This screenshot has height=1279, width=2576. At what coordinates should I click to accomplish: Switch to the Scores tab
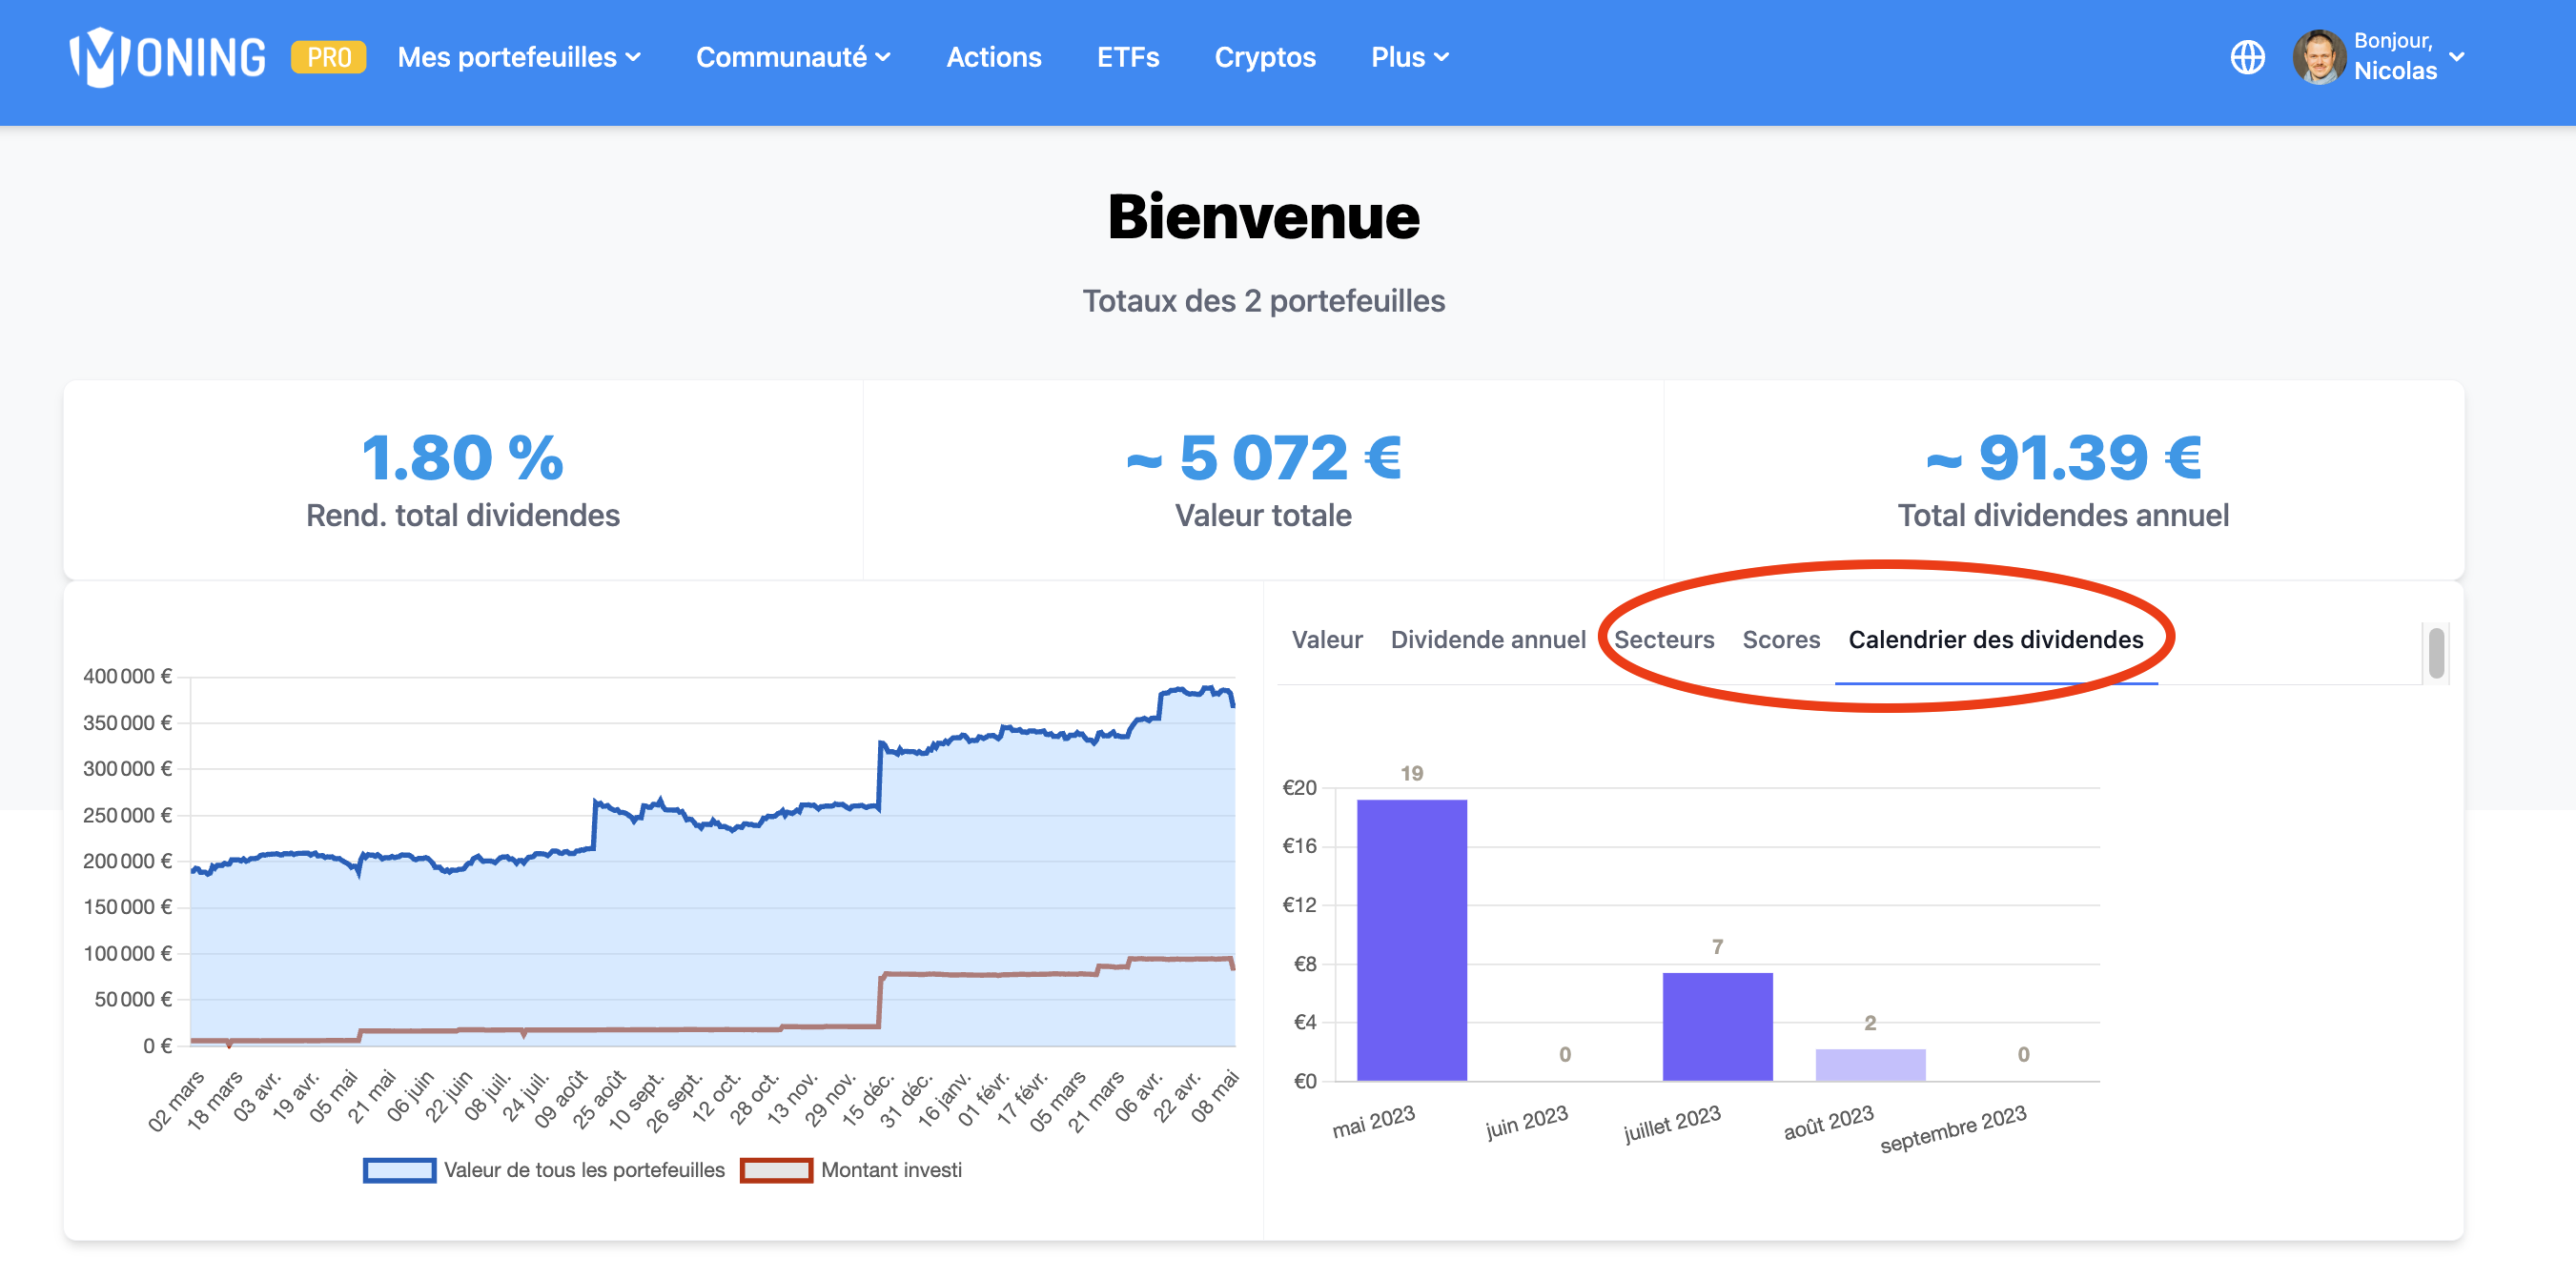[x=1781, y=639]
